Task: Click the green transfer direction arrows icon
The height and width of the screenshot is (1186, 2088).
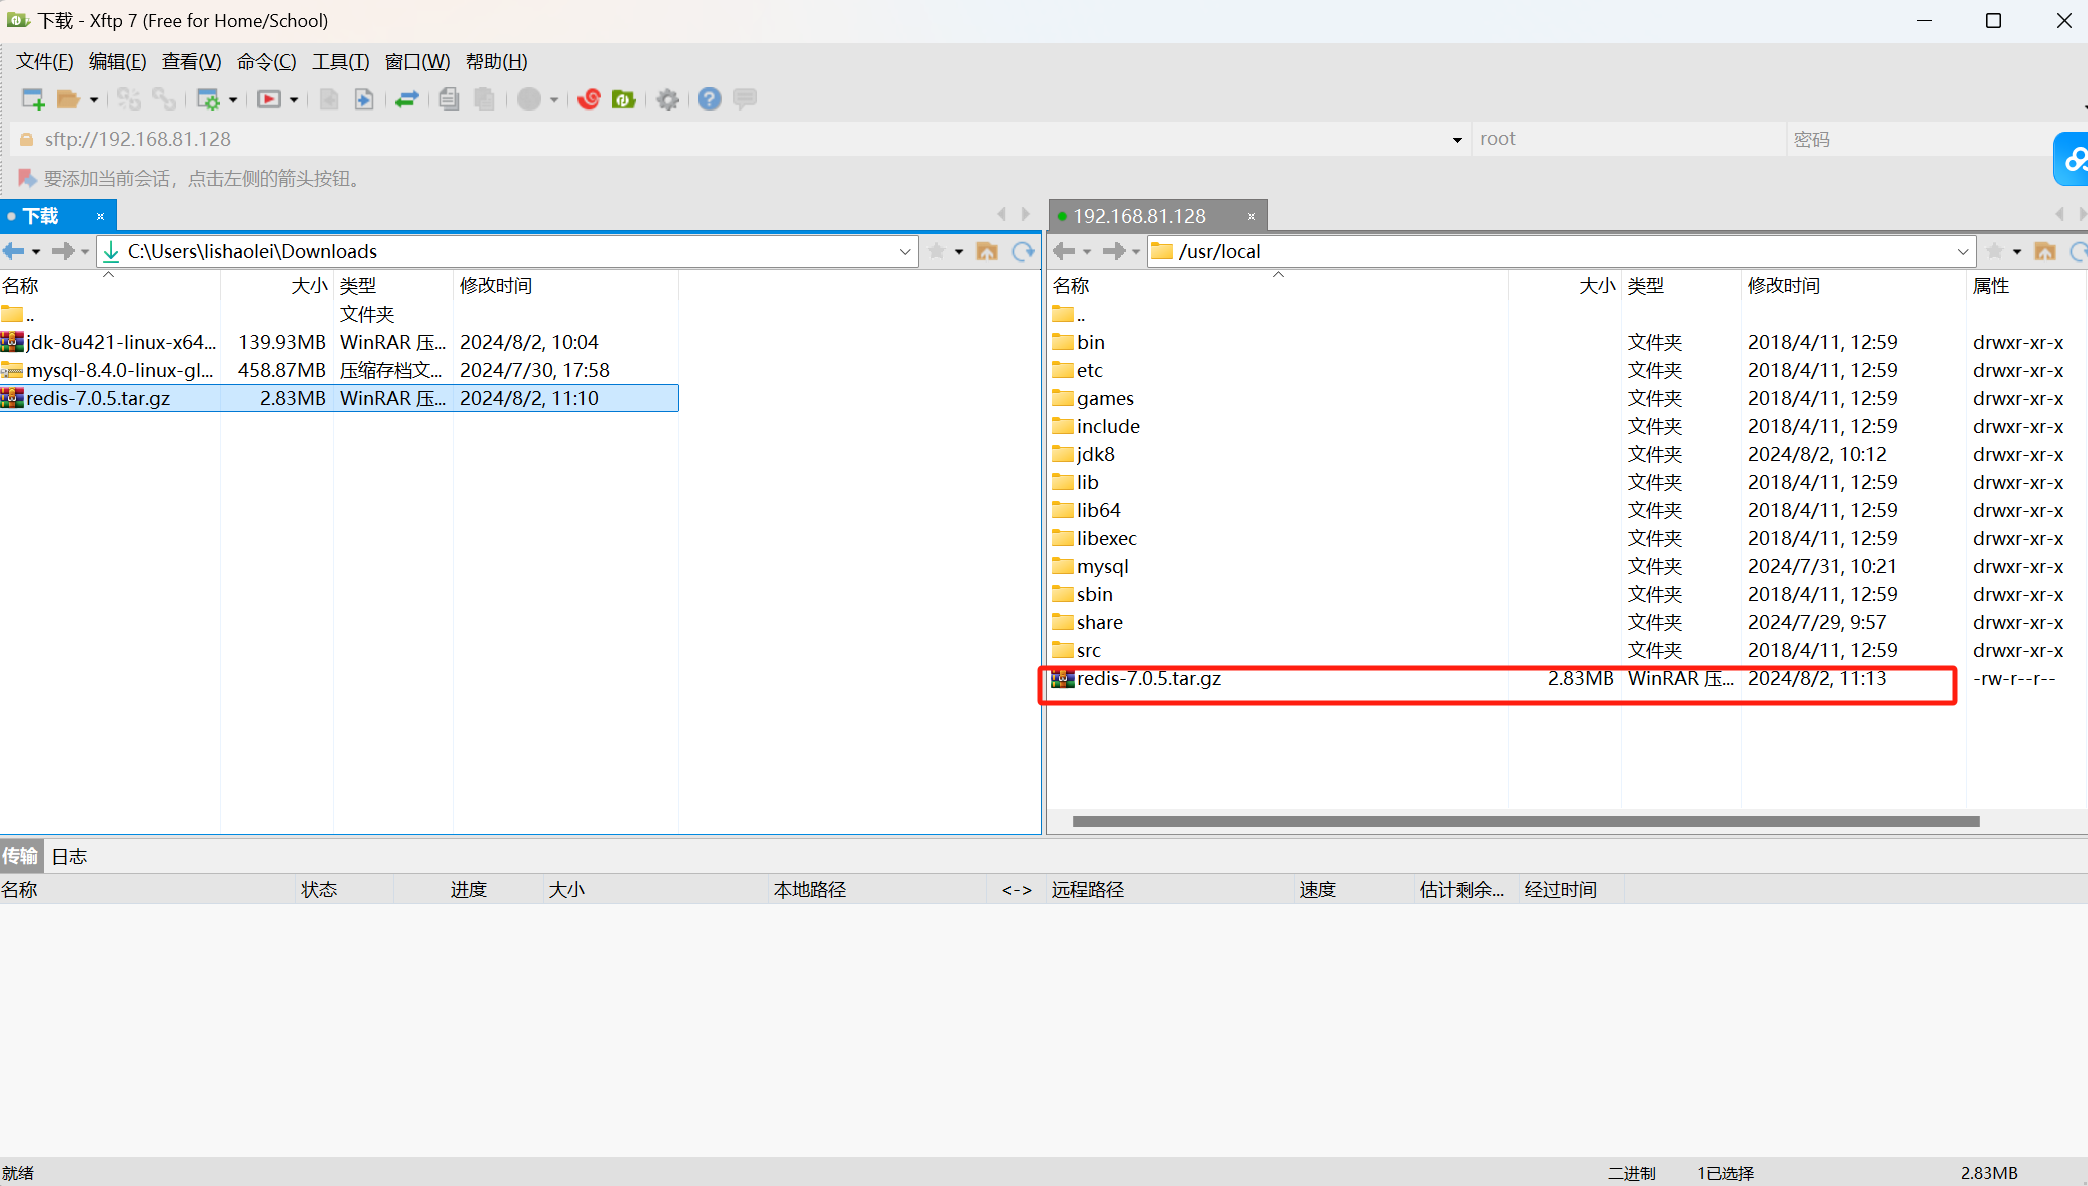Action: [406, 99]
